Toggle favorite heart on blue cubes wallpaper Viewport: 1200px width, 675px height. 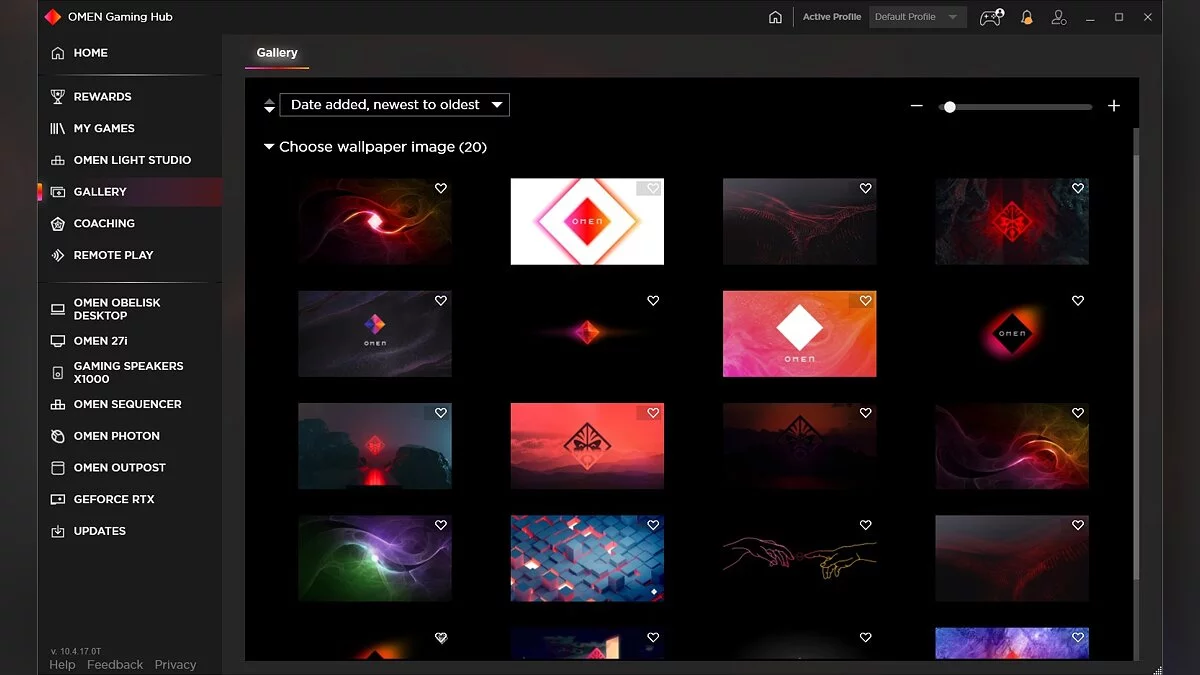tap(653, 525)
